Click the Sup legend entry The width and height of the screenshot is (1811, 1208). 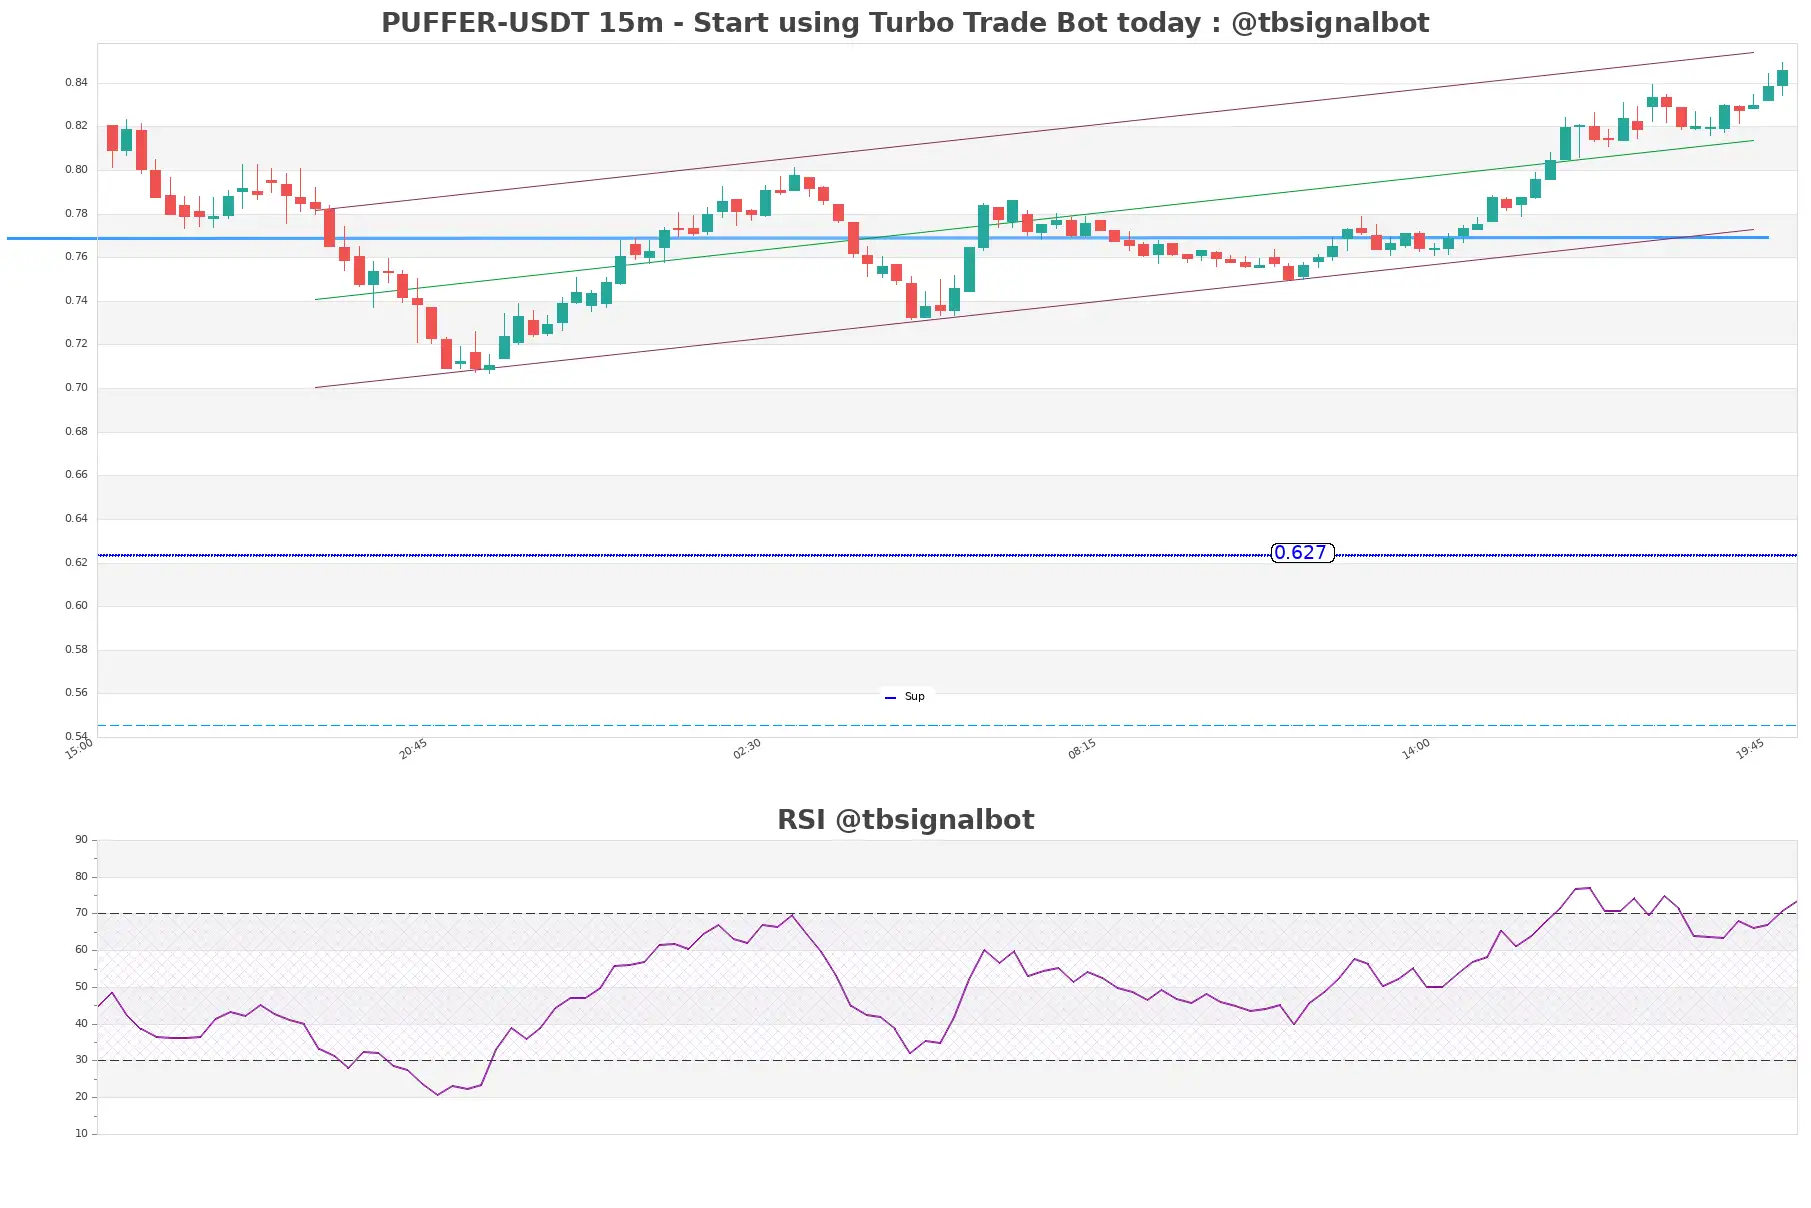905,696
